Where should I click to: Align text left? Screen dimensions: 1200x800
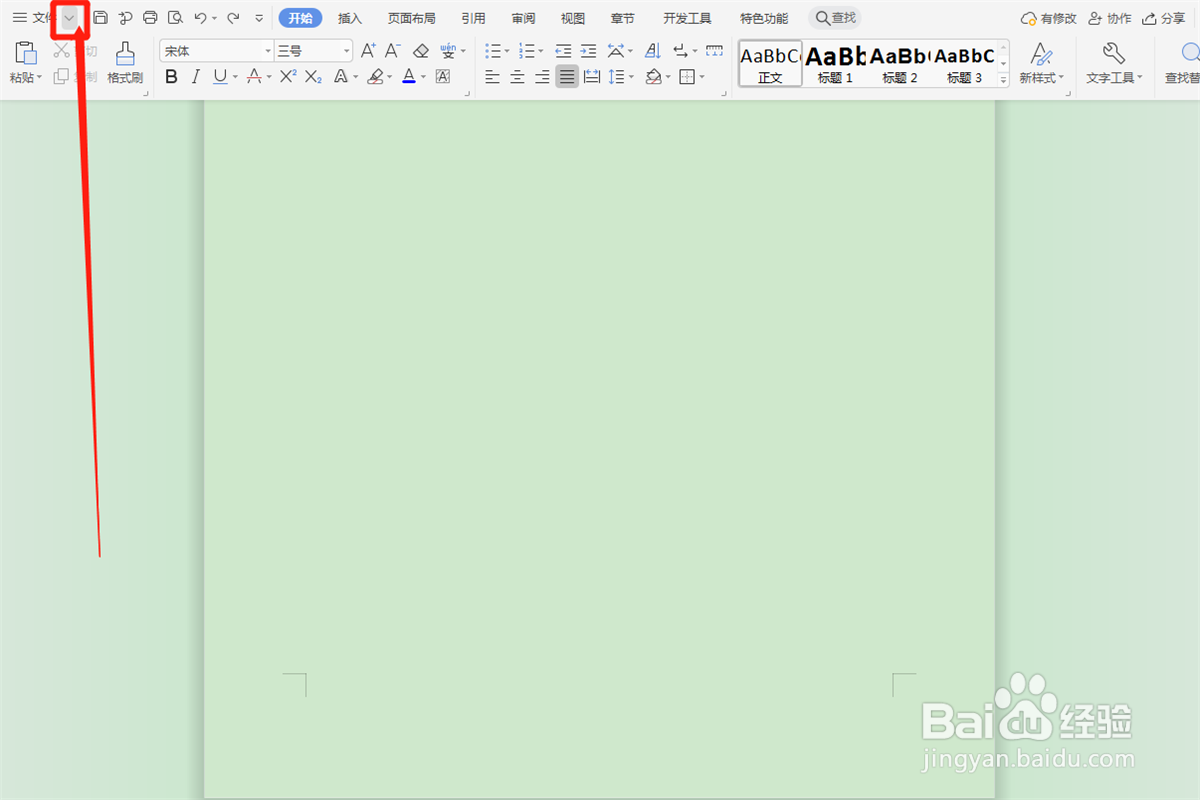click(x=492, y=76)
